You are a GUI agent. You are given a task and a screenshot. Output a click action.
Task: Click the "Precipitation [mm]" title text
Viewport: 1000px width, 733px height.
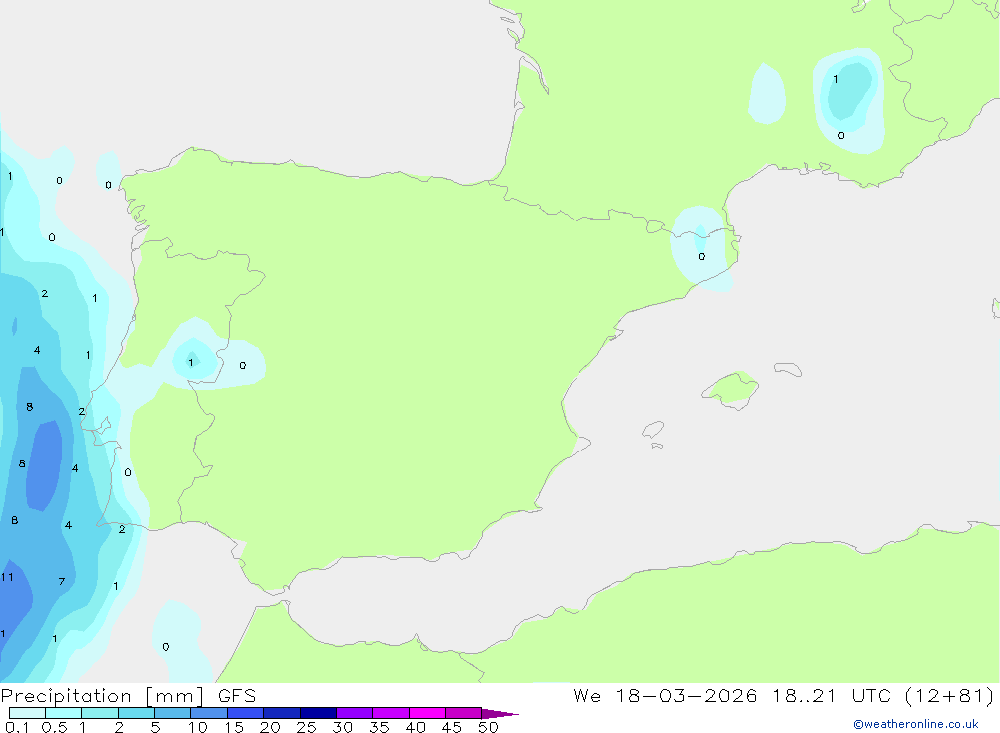point(102,696)
